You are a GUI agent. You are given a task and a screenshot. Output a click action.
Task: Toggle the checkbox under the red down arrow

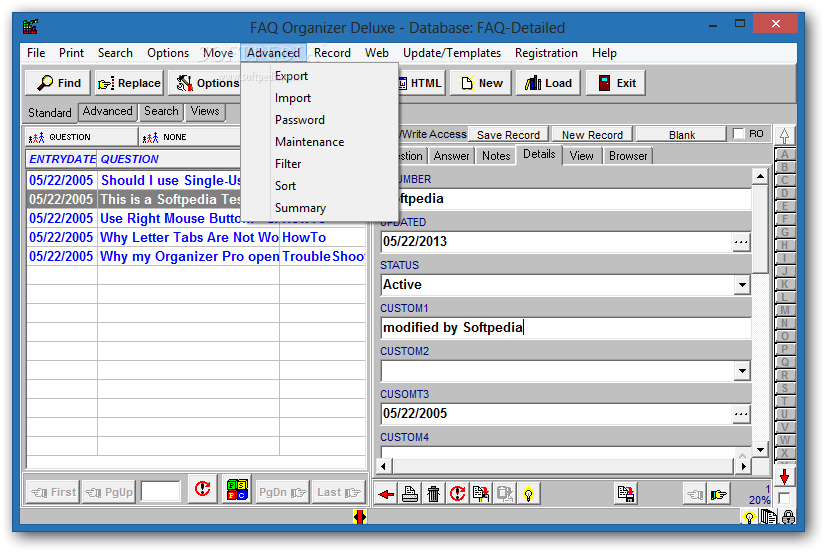(784, 498)
